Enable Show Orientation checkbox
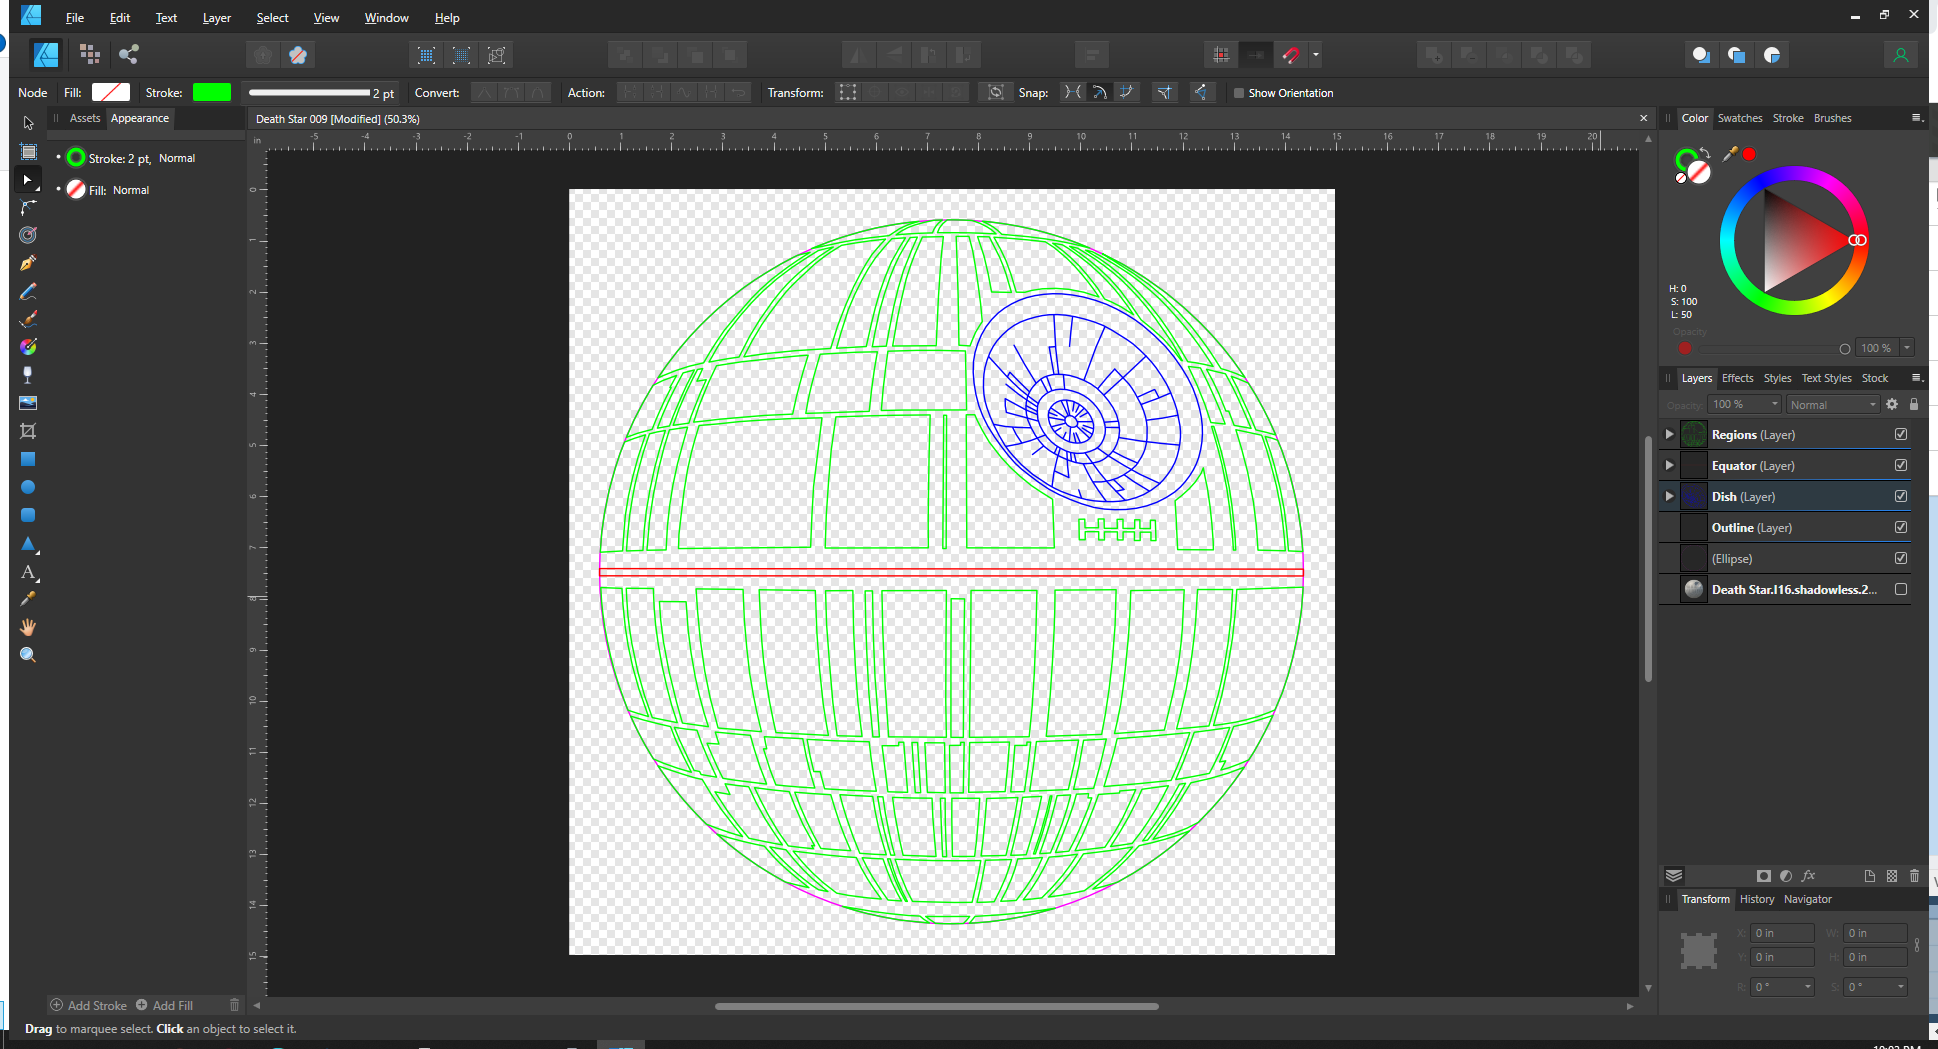1938x1049 pixels. (x=1239, y=93)
